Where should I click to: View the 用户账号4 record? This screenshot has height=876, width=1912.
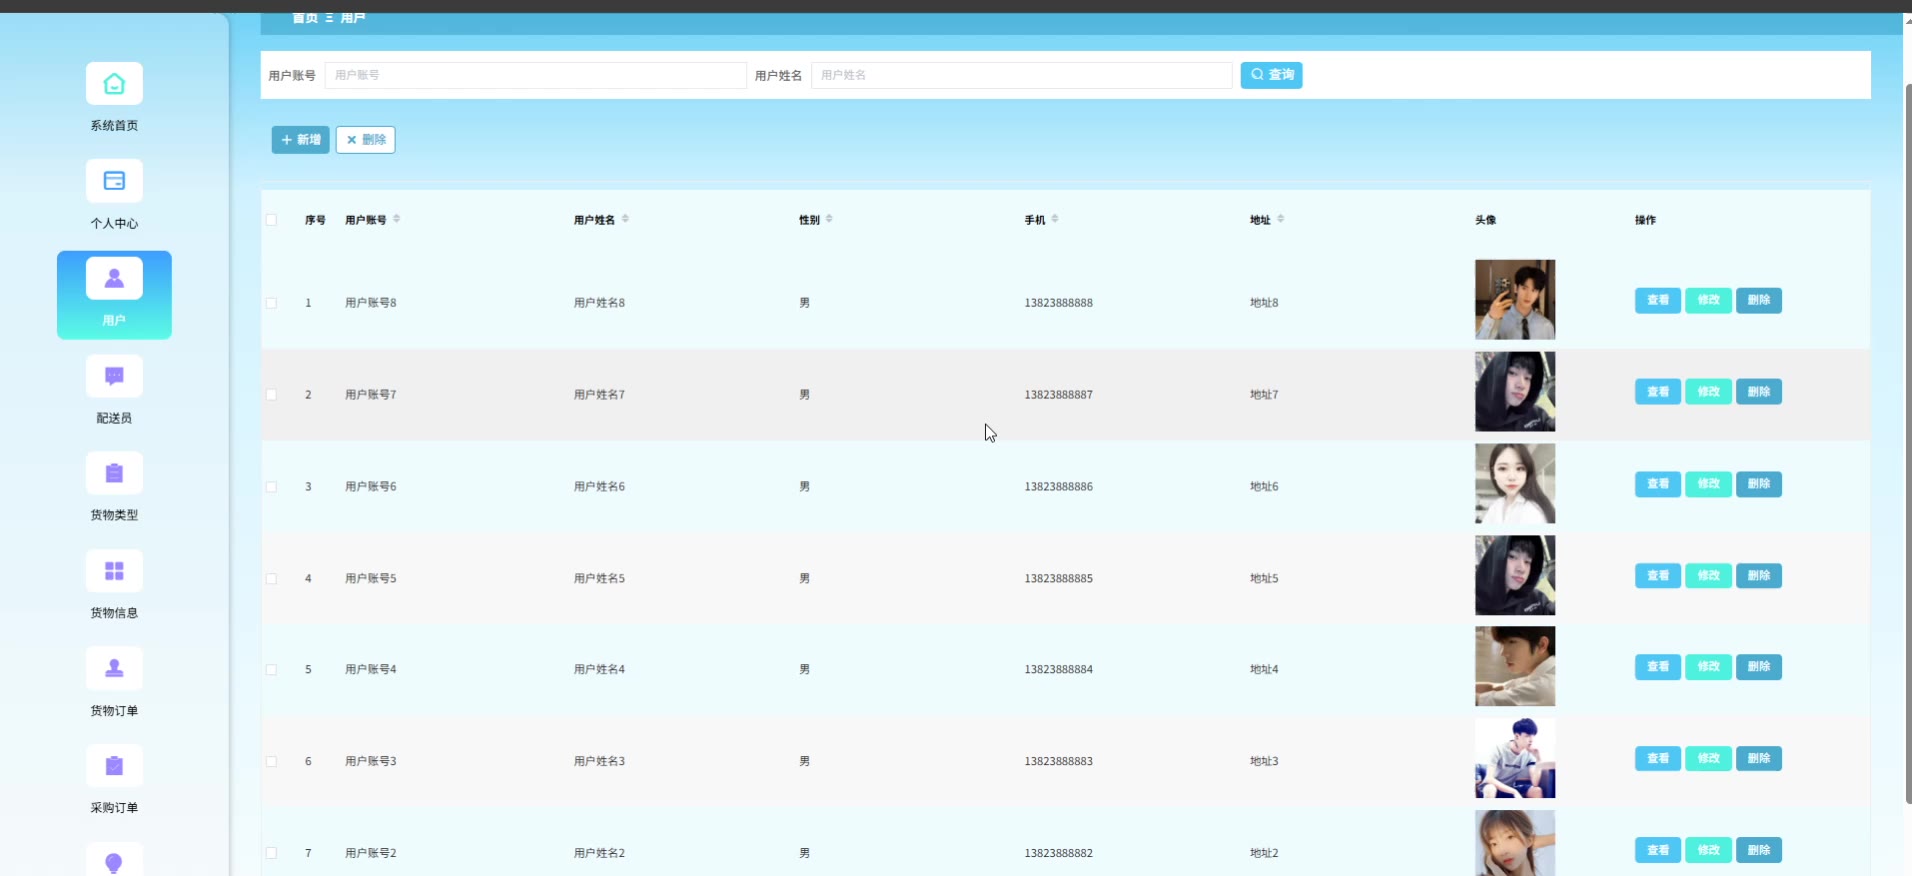click(1657, 667)
